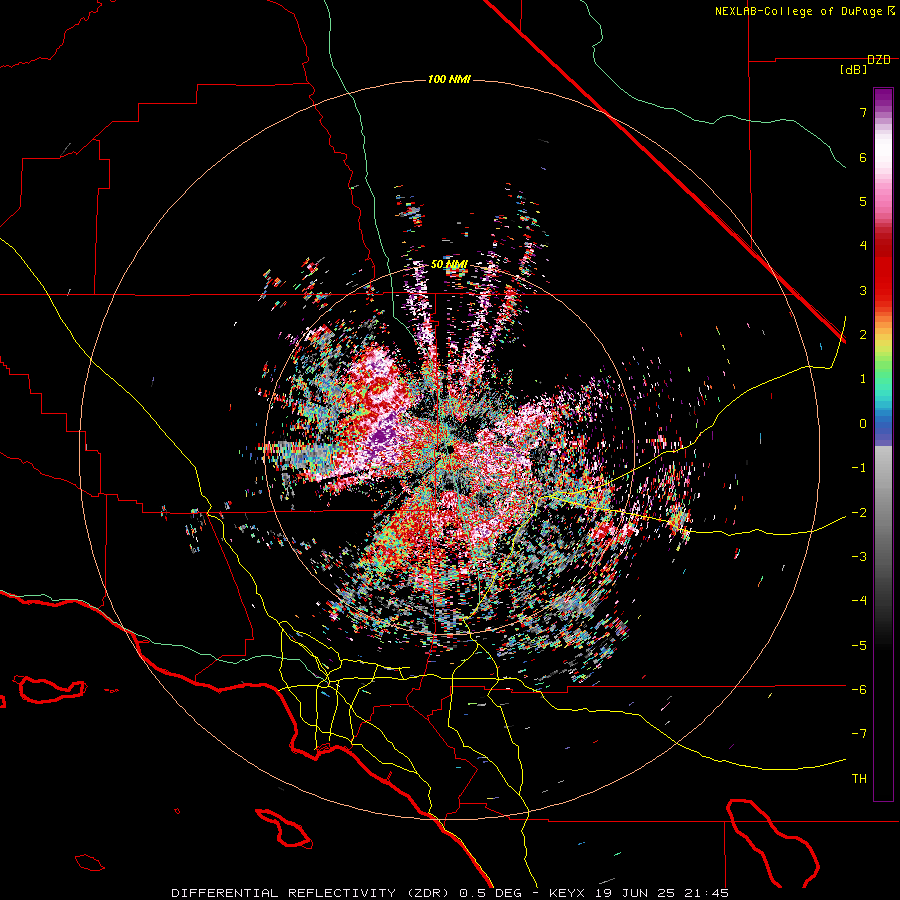Click the -4 value on the color scale
900x900 pixels.
[x=859, y=601]
